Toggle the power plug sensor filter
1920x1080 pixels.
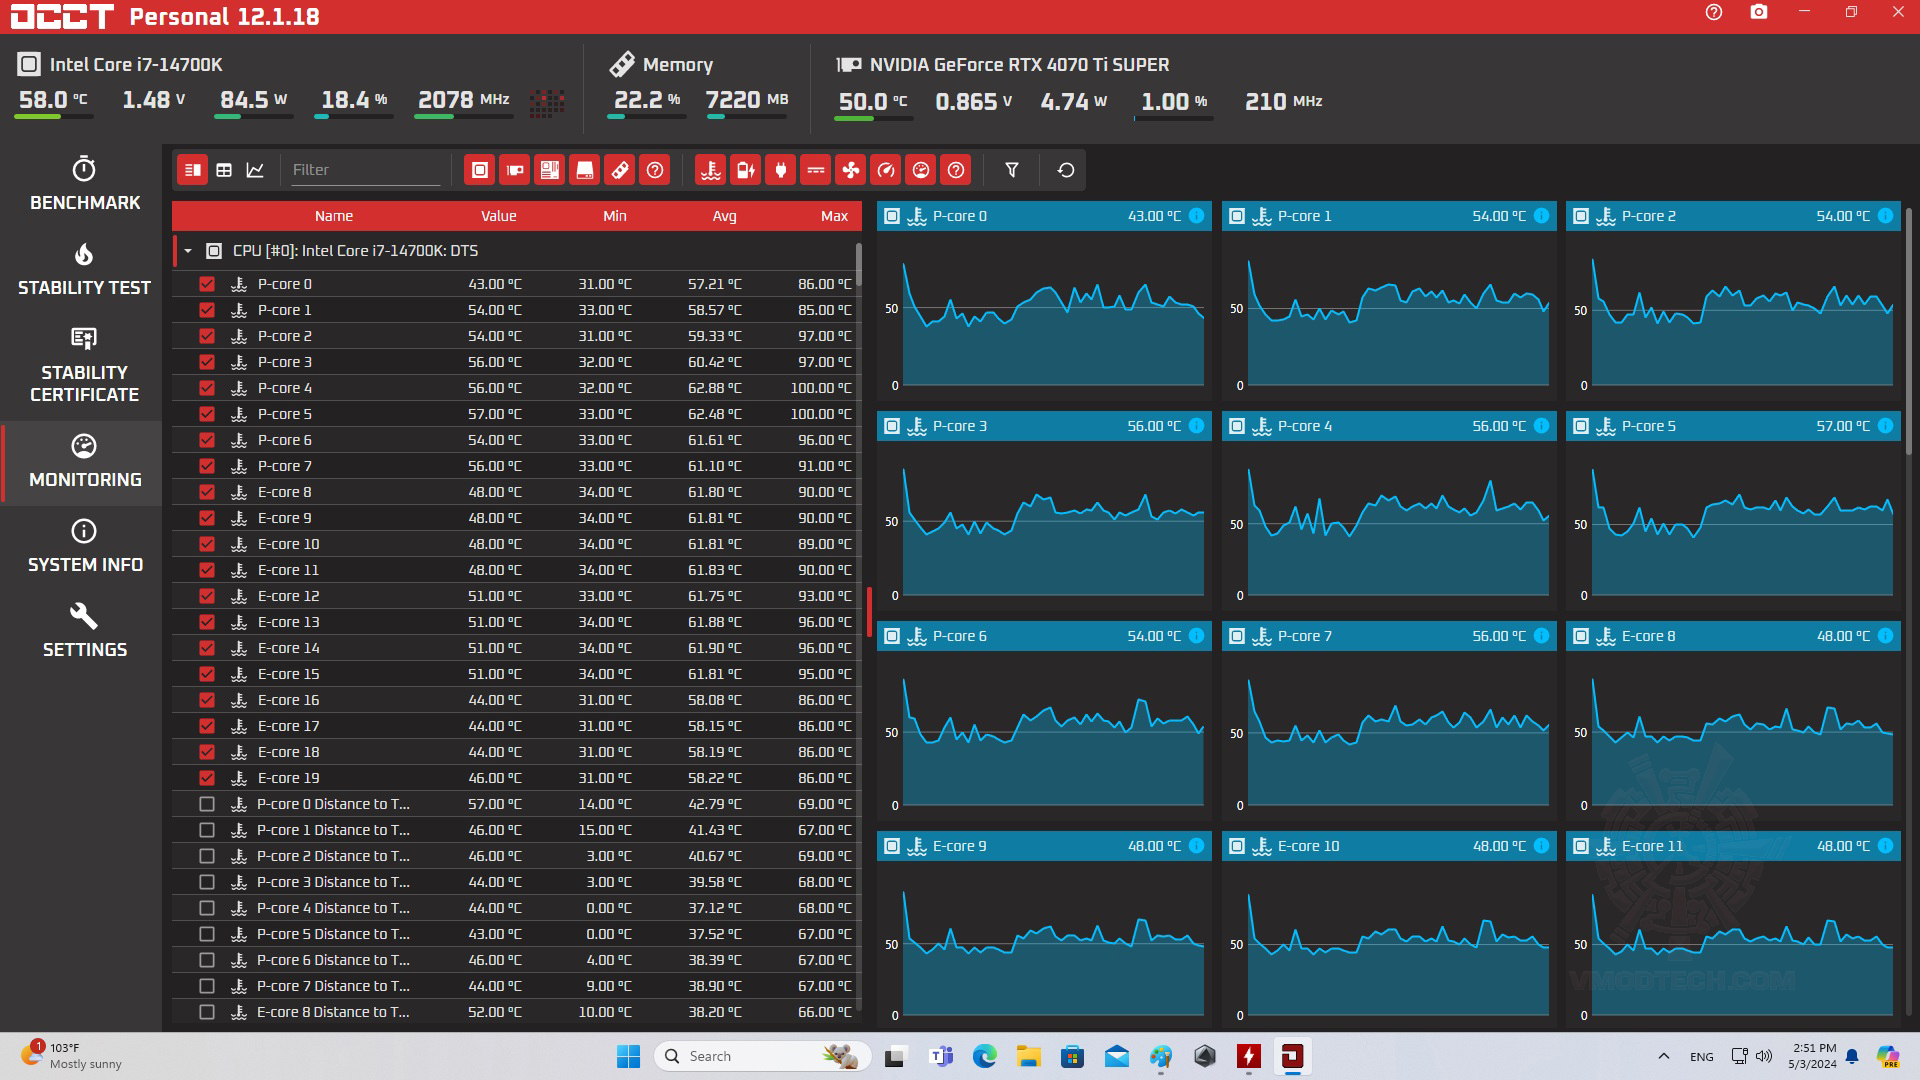click(x=781, y=170)
